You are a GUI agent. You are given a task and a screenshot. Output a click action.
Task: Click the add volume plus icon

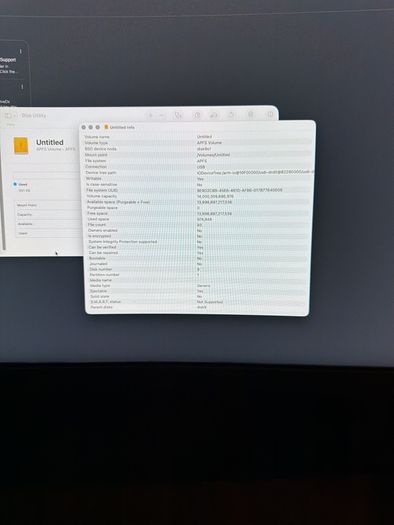pos(150,115)
